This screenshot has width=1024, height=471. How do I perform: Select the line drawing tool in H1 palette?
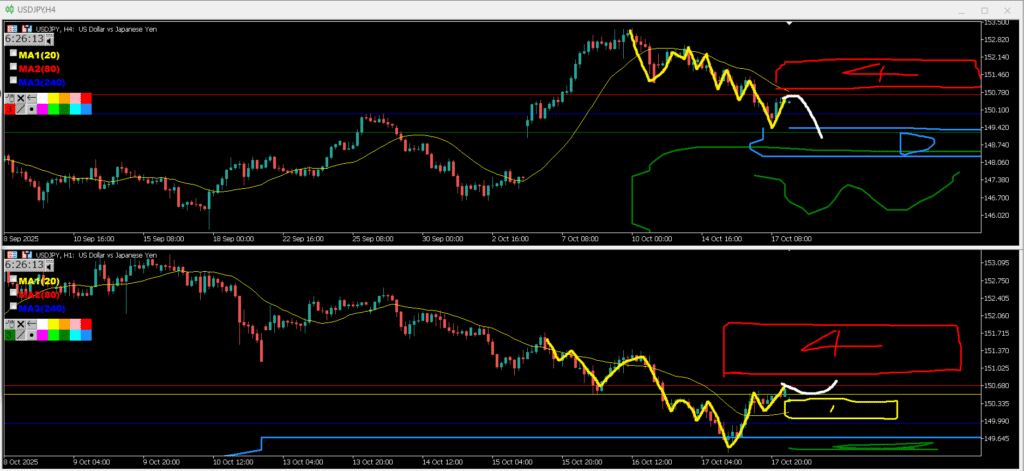click(x=22, y=336)
